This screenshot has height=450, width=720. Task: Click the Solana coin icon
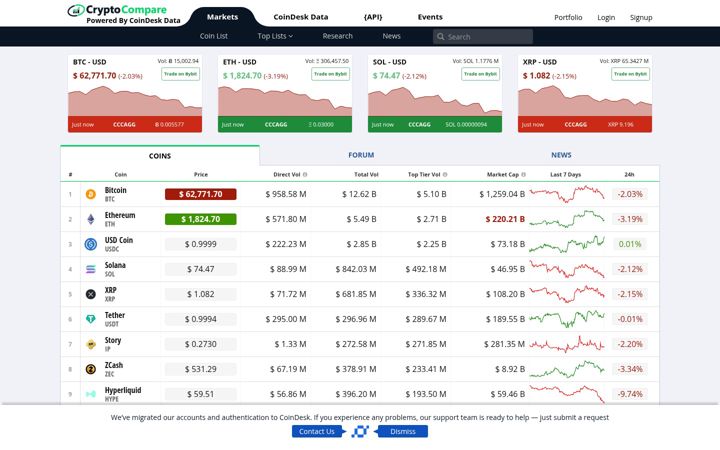click(91, 269)
